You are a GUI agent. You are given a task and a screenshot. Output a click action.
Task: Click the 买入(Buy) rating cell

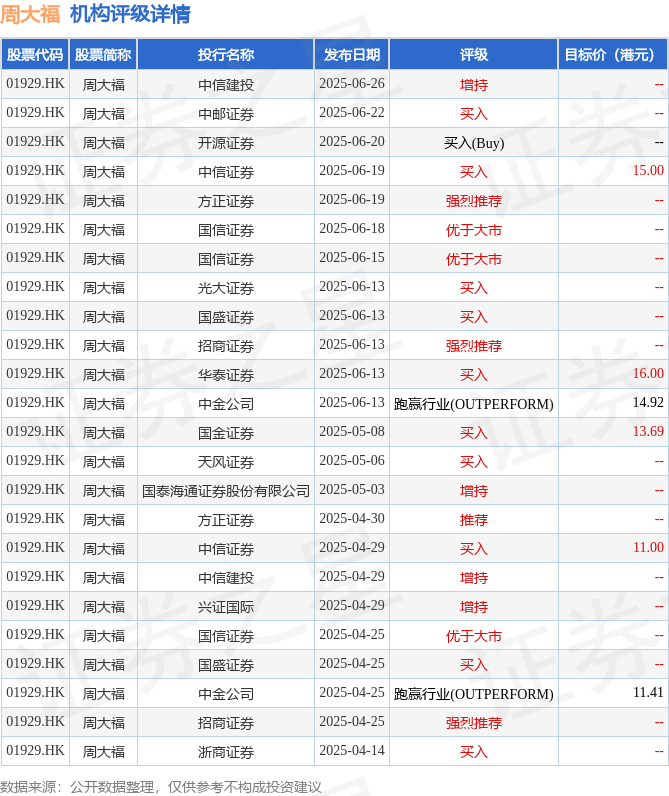pyautogui.click(x=474, y=142)
